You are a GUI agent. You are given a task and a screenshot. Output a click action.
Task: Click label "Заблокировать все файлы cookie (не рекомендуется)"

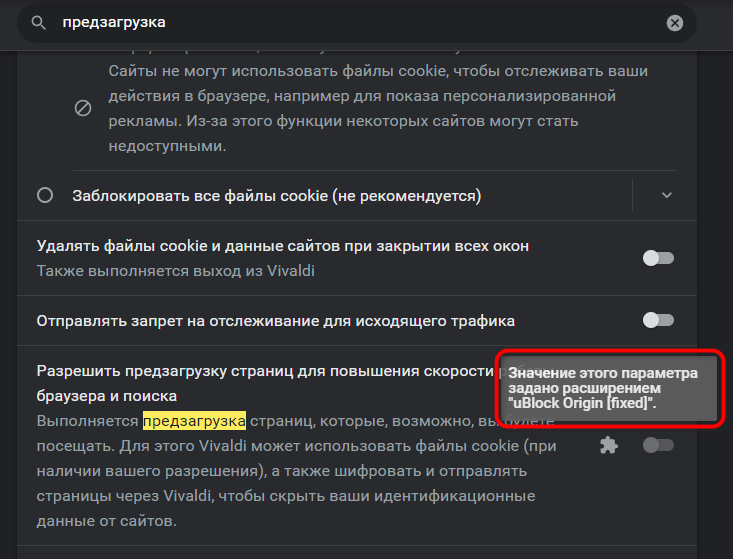click(277, 195)
